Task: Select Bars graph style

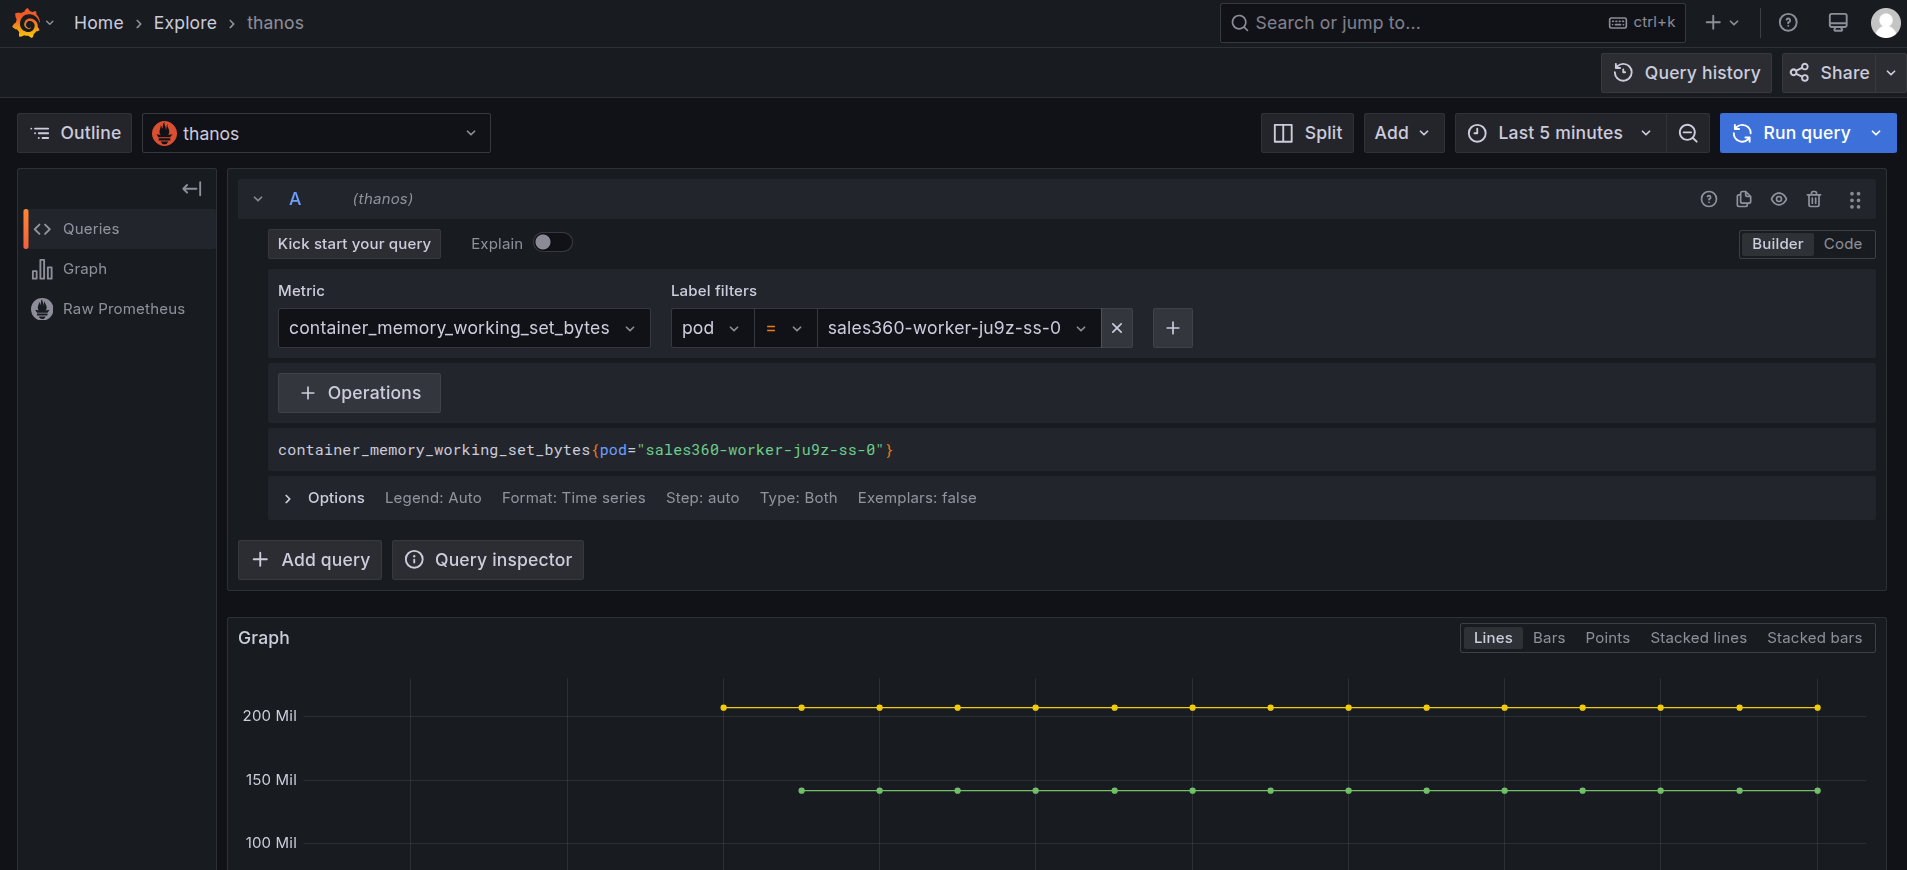Action: 1548,638
